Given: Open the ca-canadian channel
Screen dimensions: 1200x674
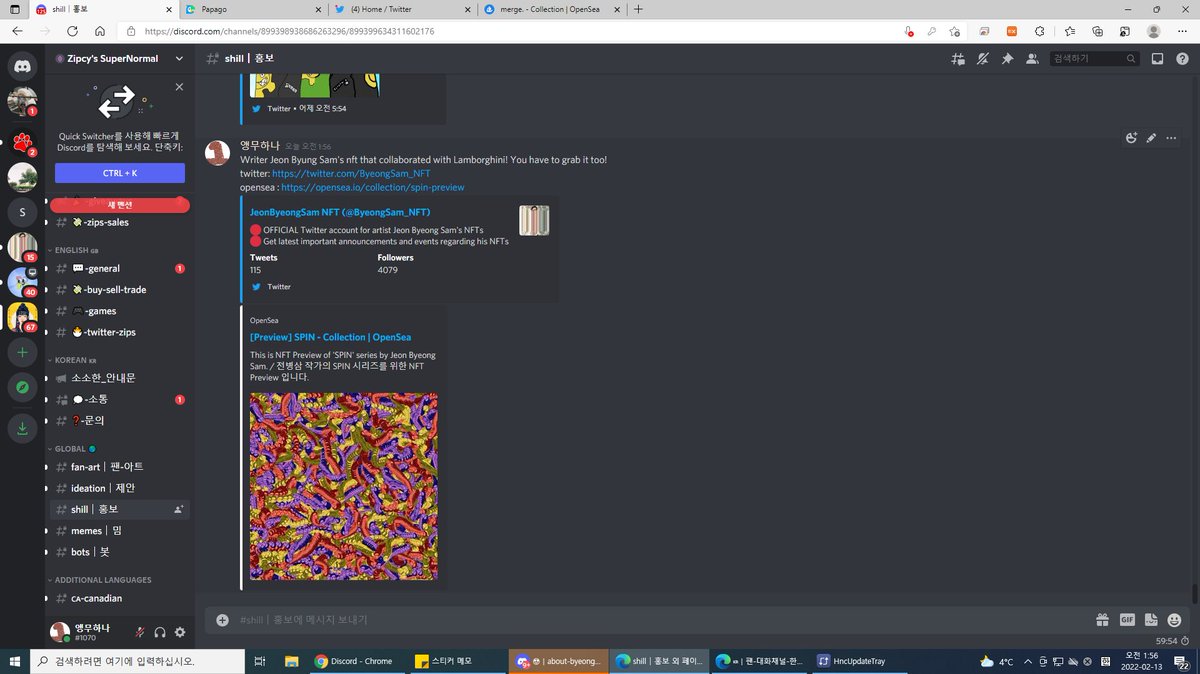Looking at the screenshot, I should 118,598.
